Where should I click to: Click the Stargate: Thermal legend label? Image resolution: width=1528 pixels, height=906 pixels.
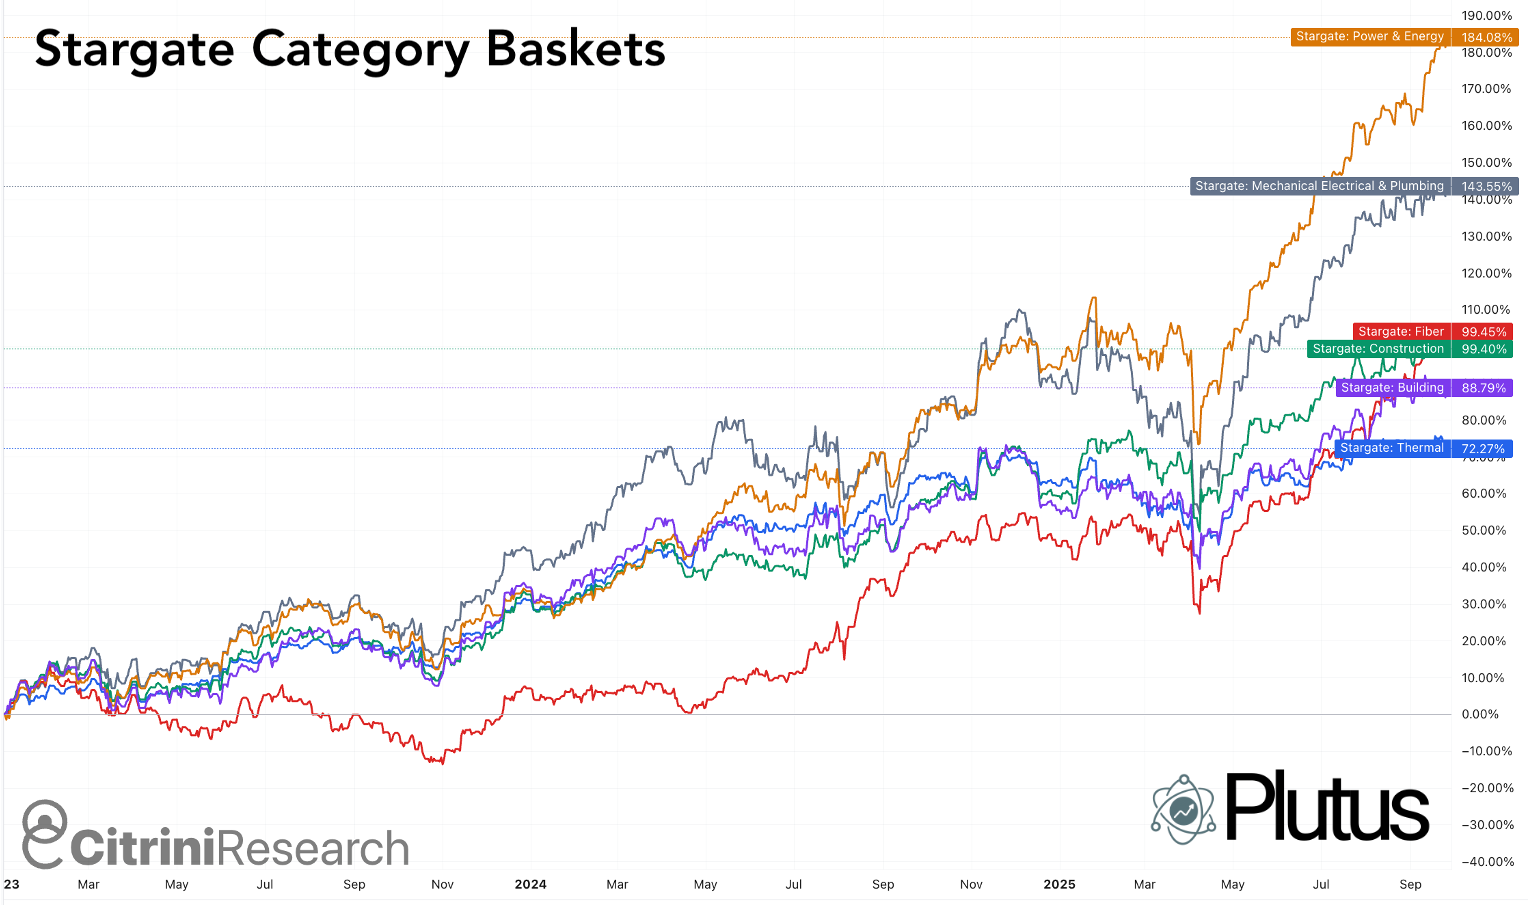(1392, 449)
